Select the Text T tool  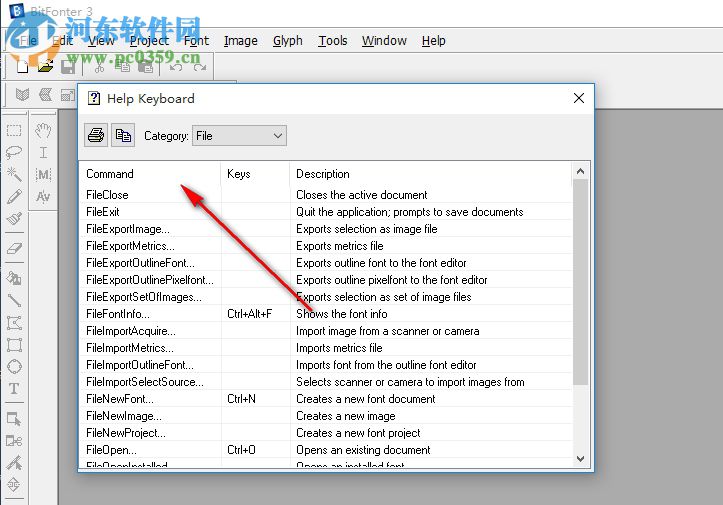pos(14,389)
